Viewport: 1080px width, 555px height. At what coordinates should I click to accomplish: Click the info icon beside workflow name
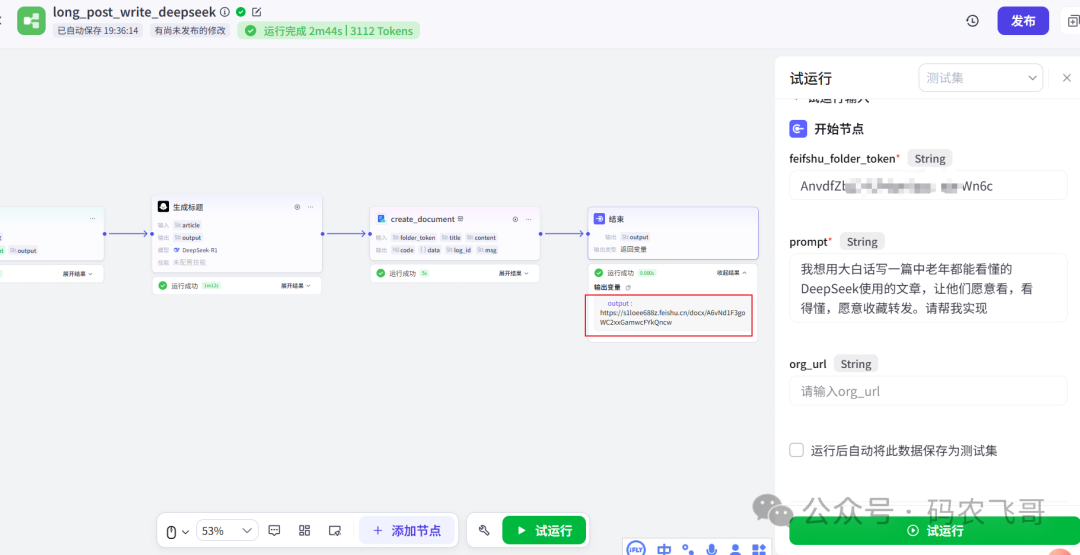(225, 12)
